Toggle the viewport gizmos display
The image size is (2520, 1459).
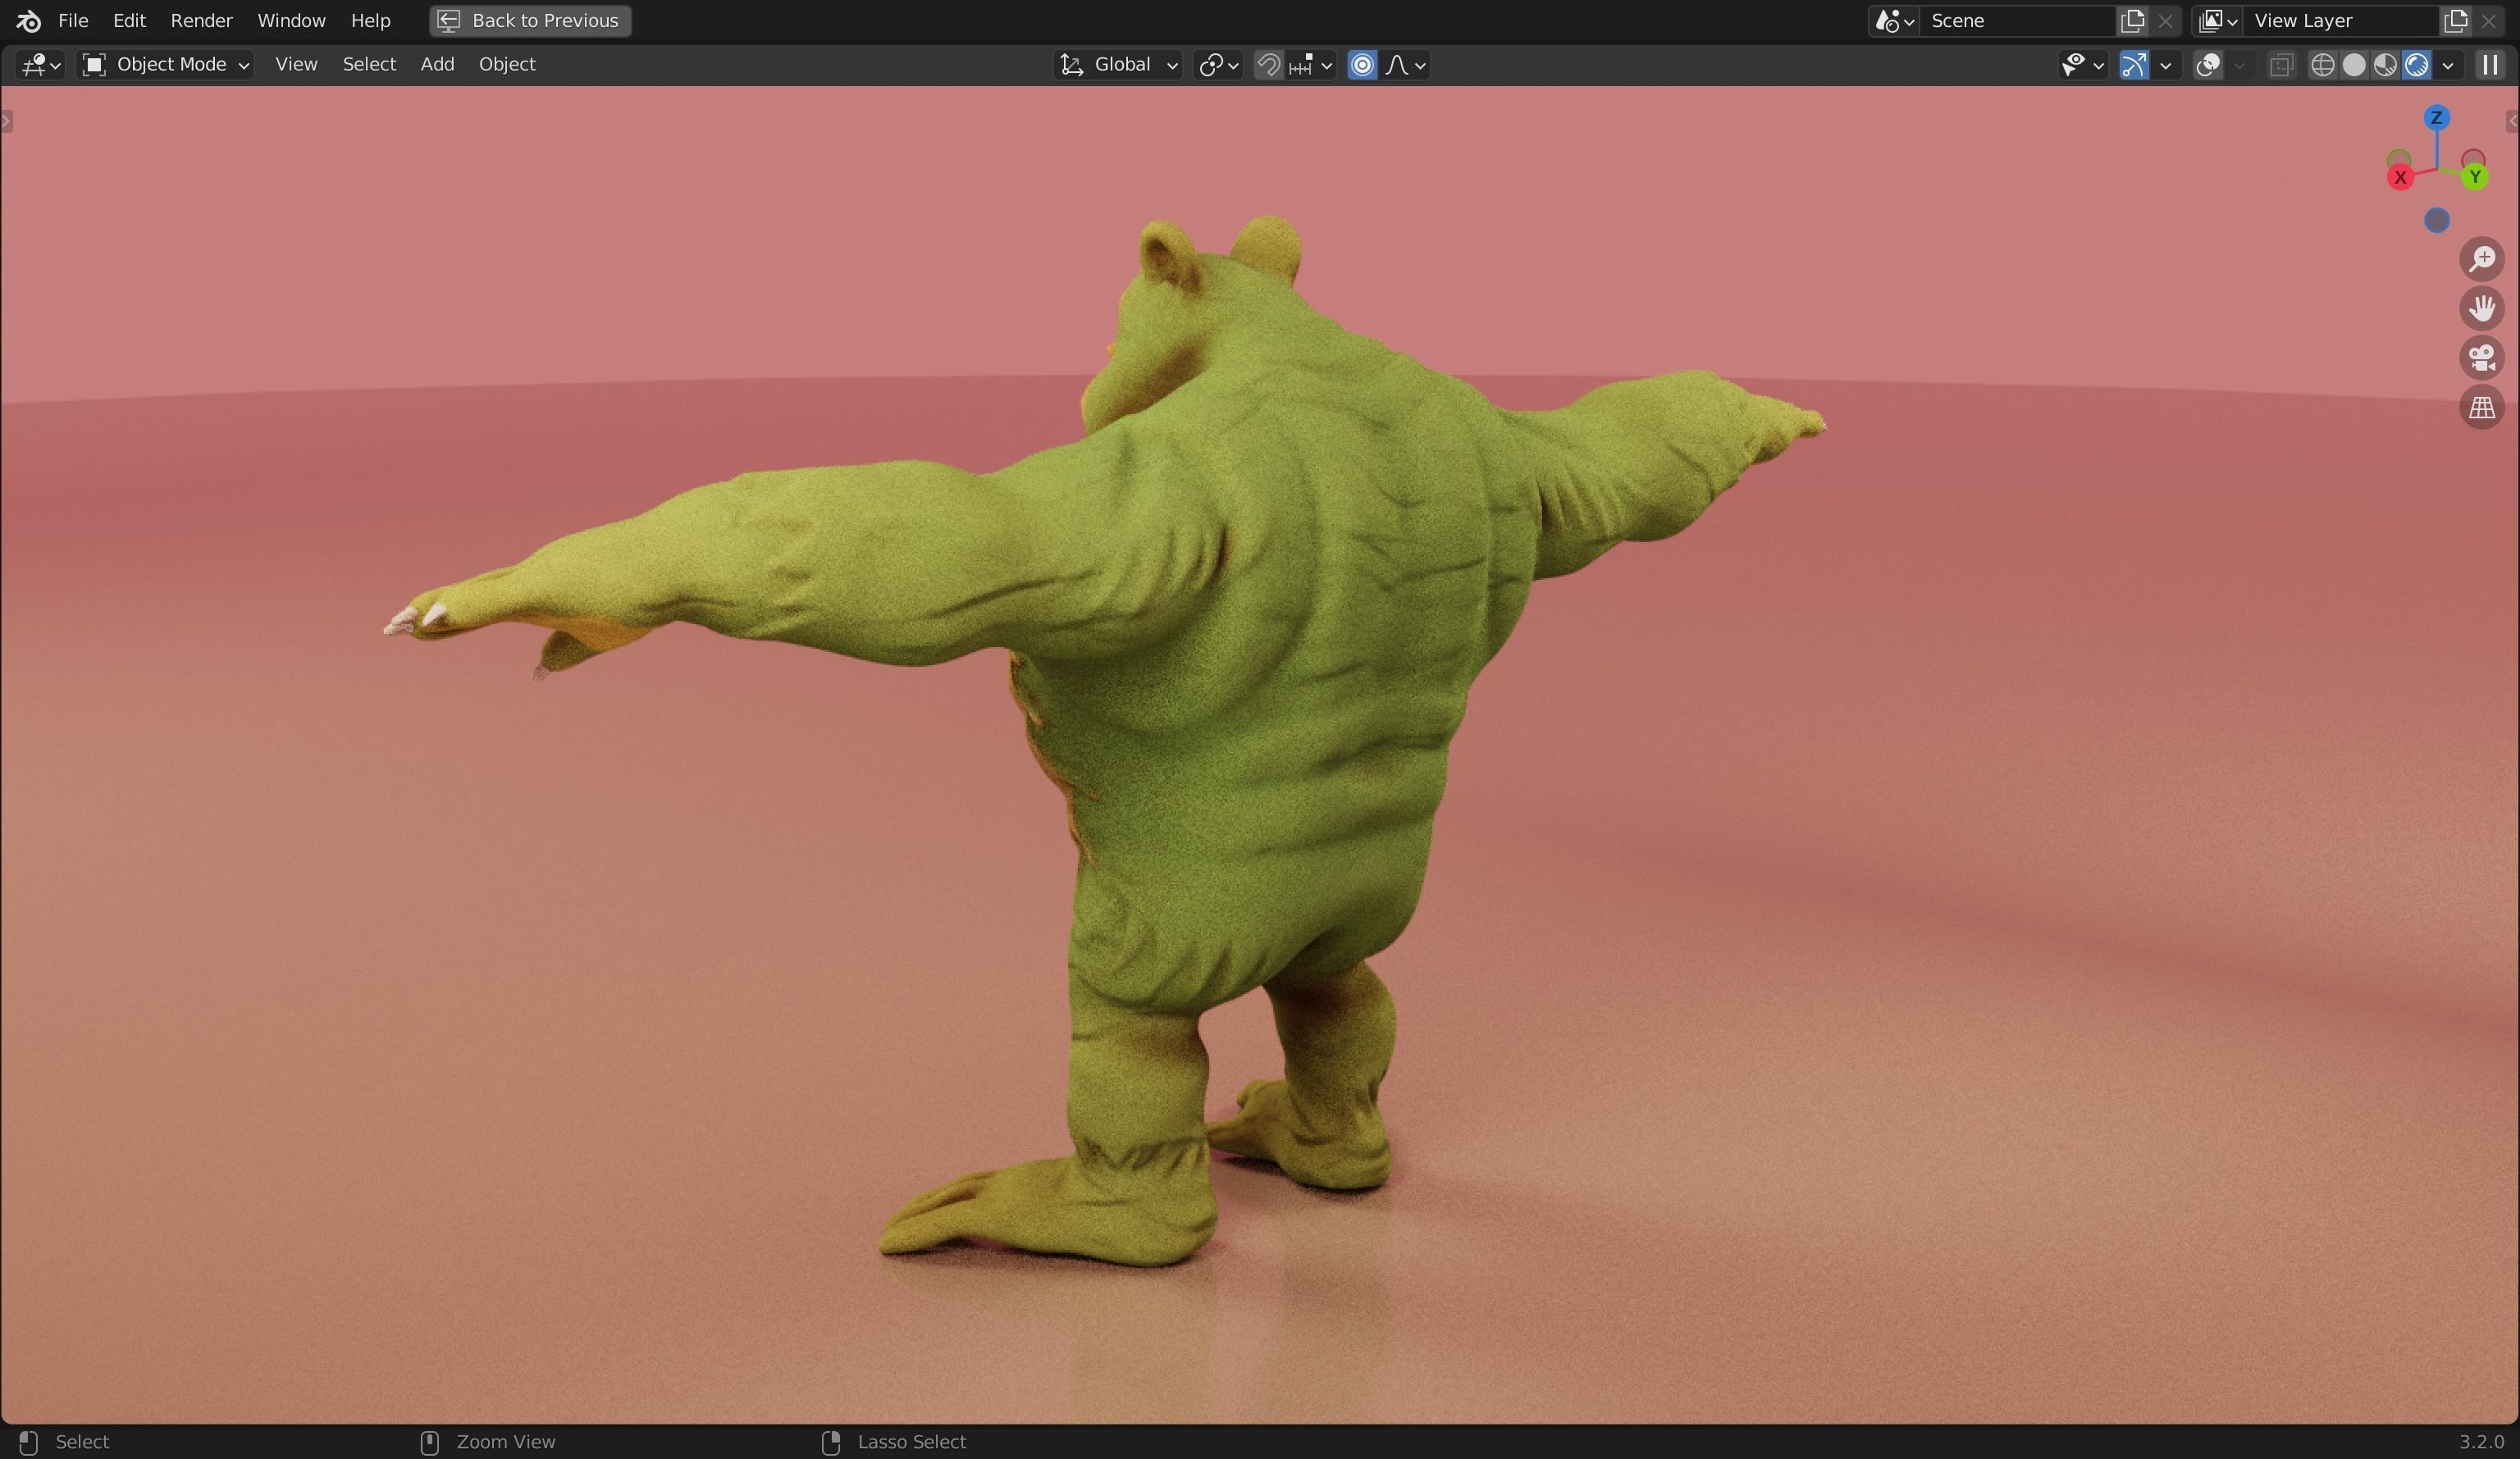point(2134,65)
